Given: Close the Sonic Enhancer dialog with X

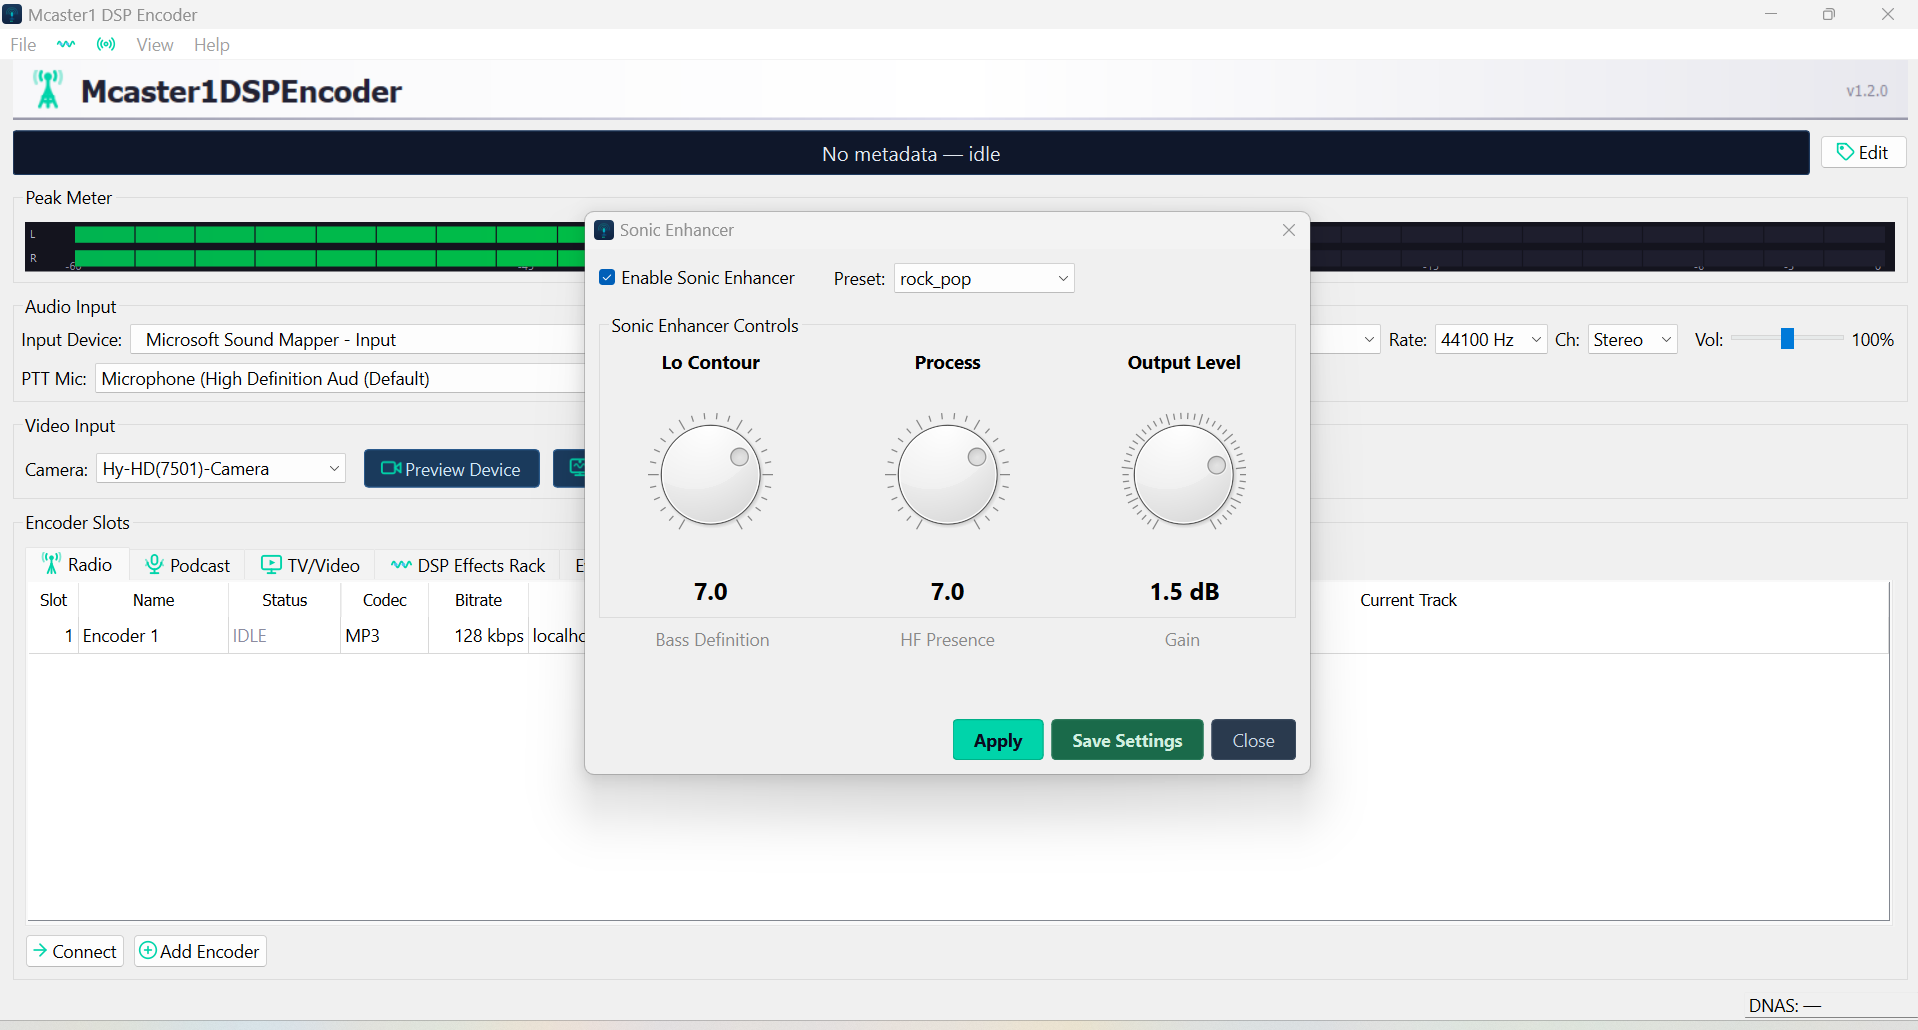Looking at the screenshot, I should click(x=1288, y=230).
